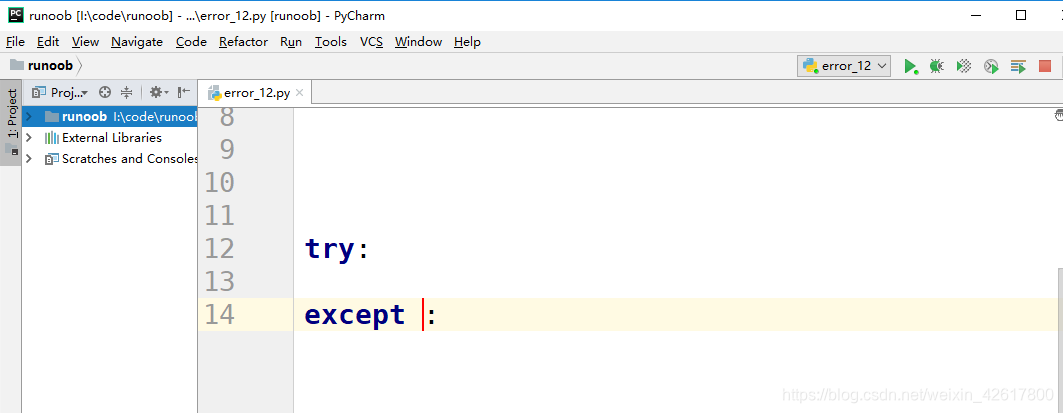
Task: Close the error_12.py tab
Action: point(300,93)
